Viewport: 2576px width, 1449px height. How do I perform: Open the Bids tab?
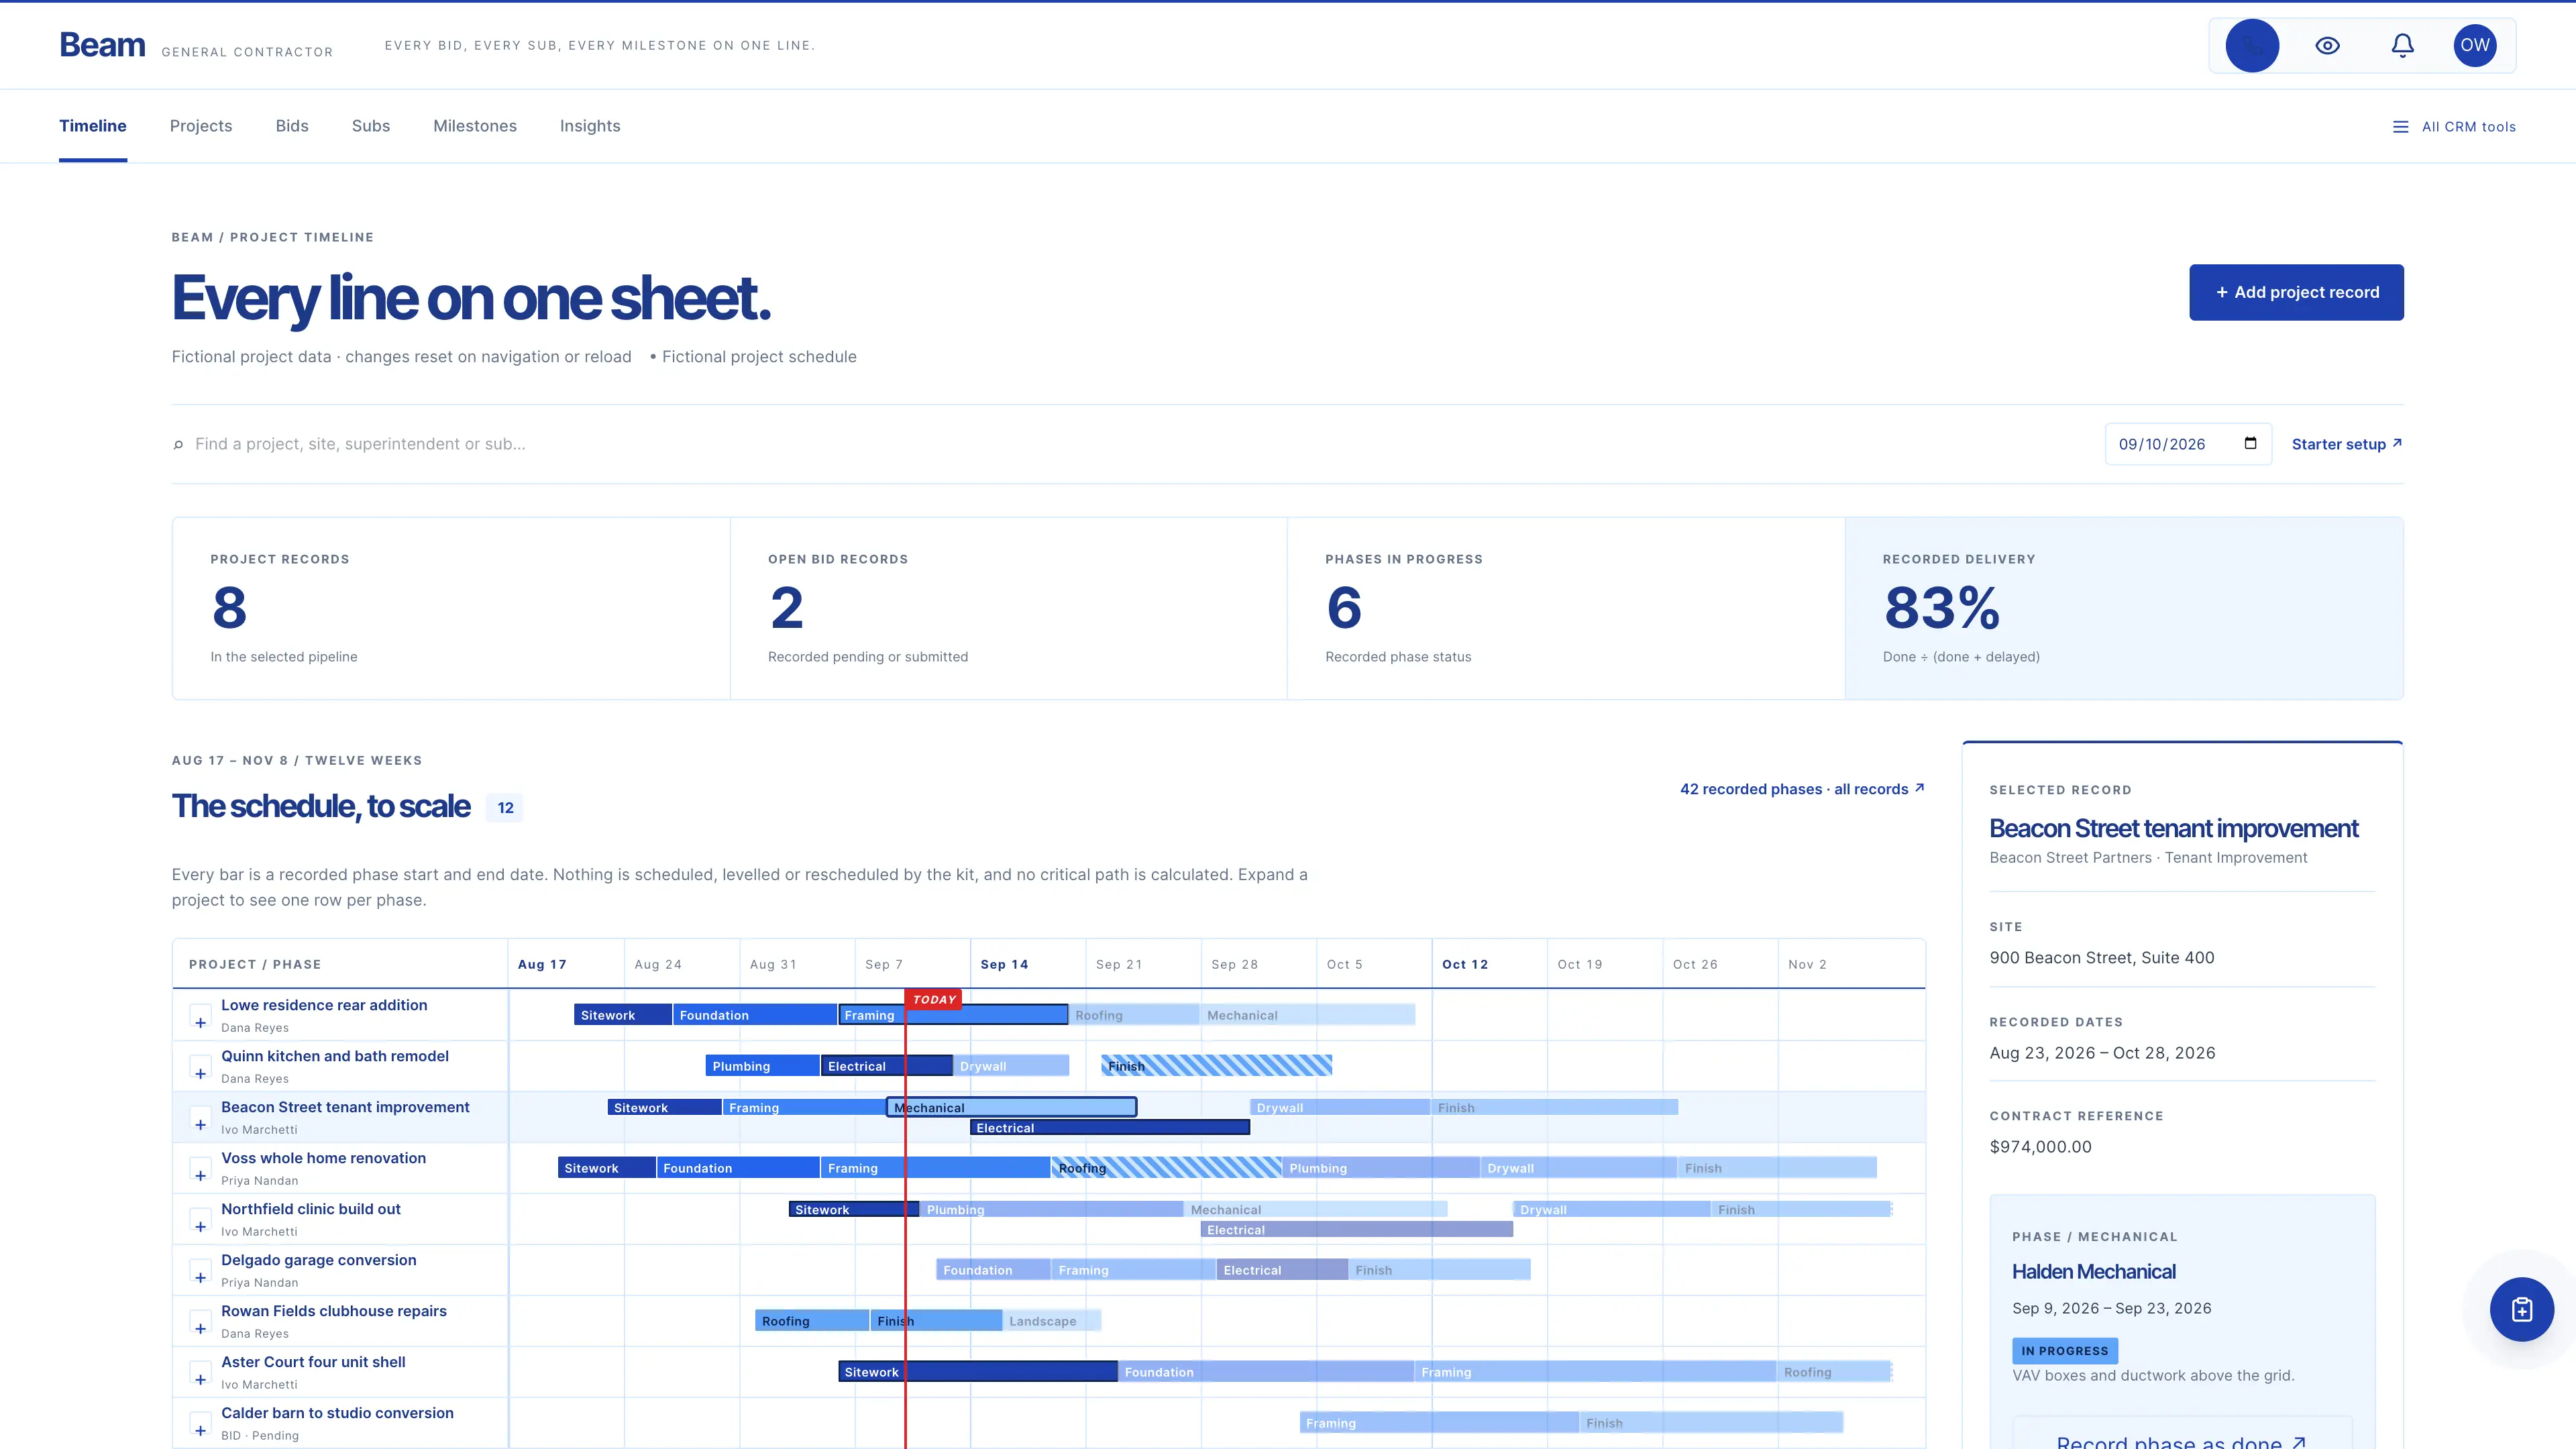point(292,126)
